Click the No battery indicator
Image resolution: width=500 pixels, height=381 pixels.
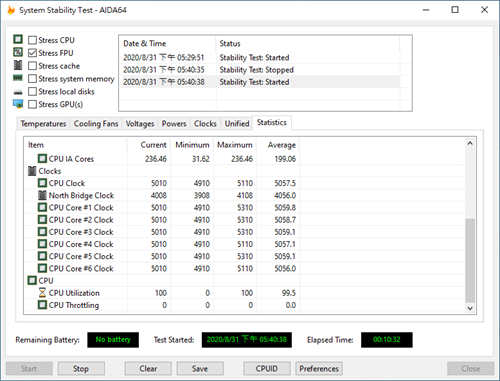coord(113,340)
